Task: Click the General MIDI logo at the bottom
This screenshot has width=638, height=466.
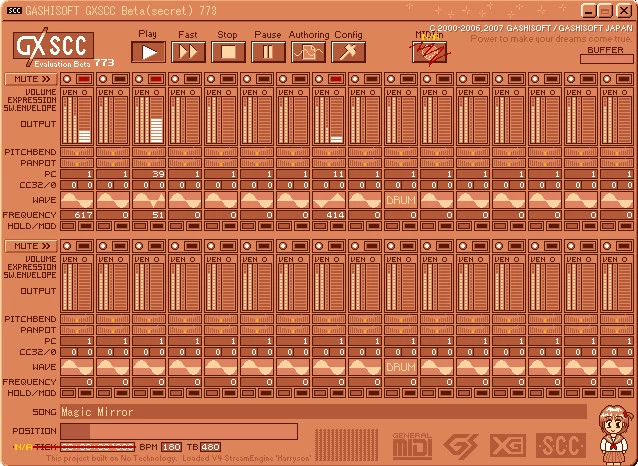Action: pyautogui.click(x=412, y=445)
